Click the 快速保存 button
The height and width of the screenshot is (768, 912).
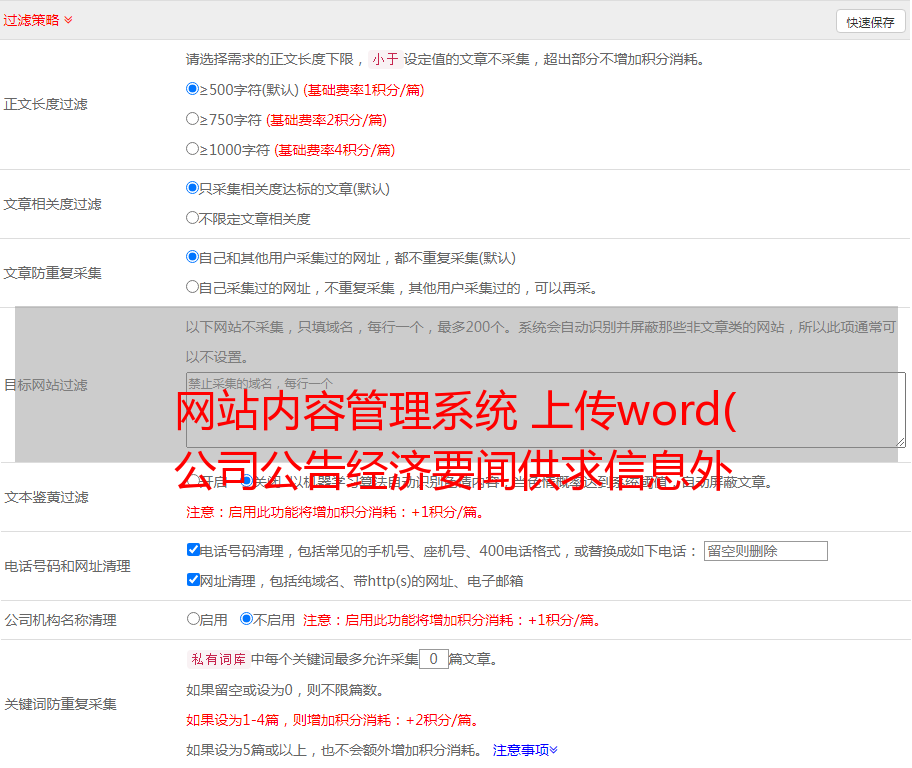coord(870,22)
